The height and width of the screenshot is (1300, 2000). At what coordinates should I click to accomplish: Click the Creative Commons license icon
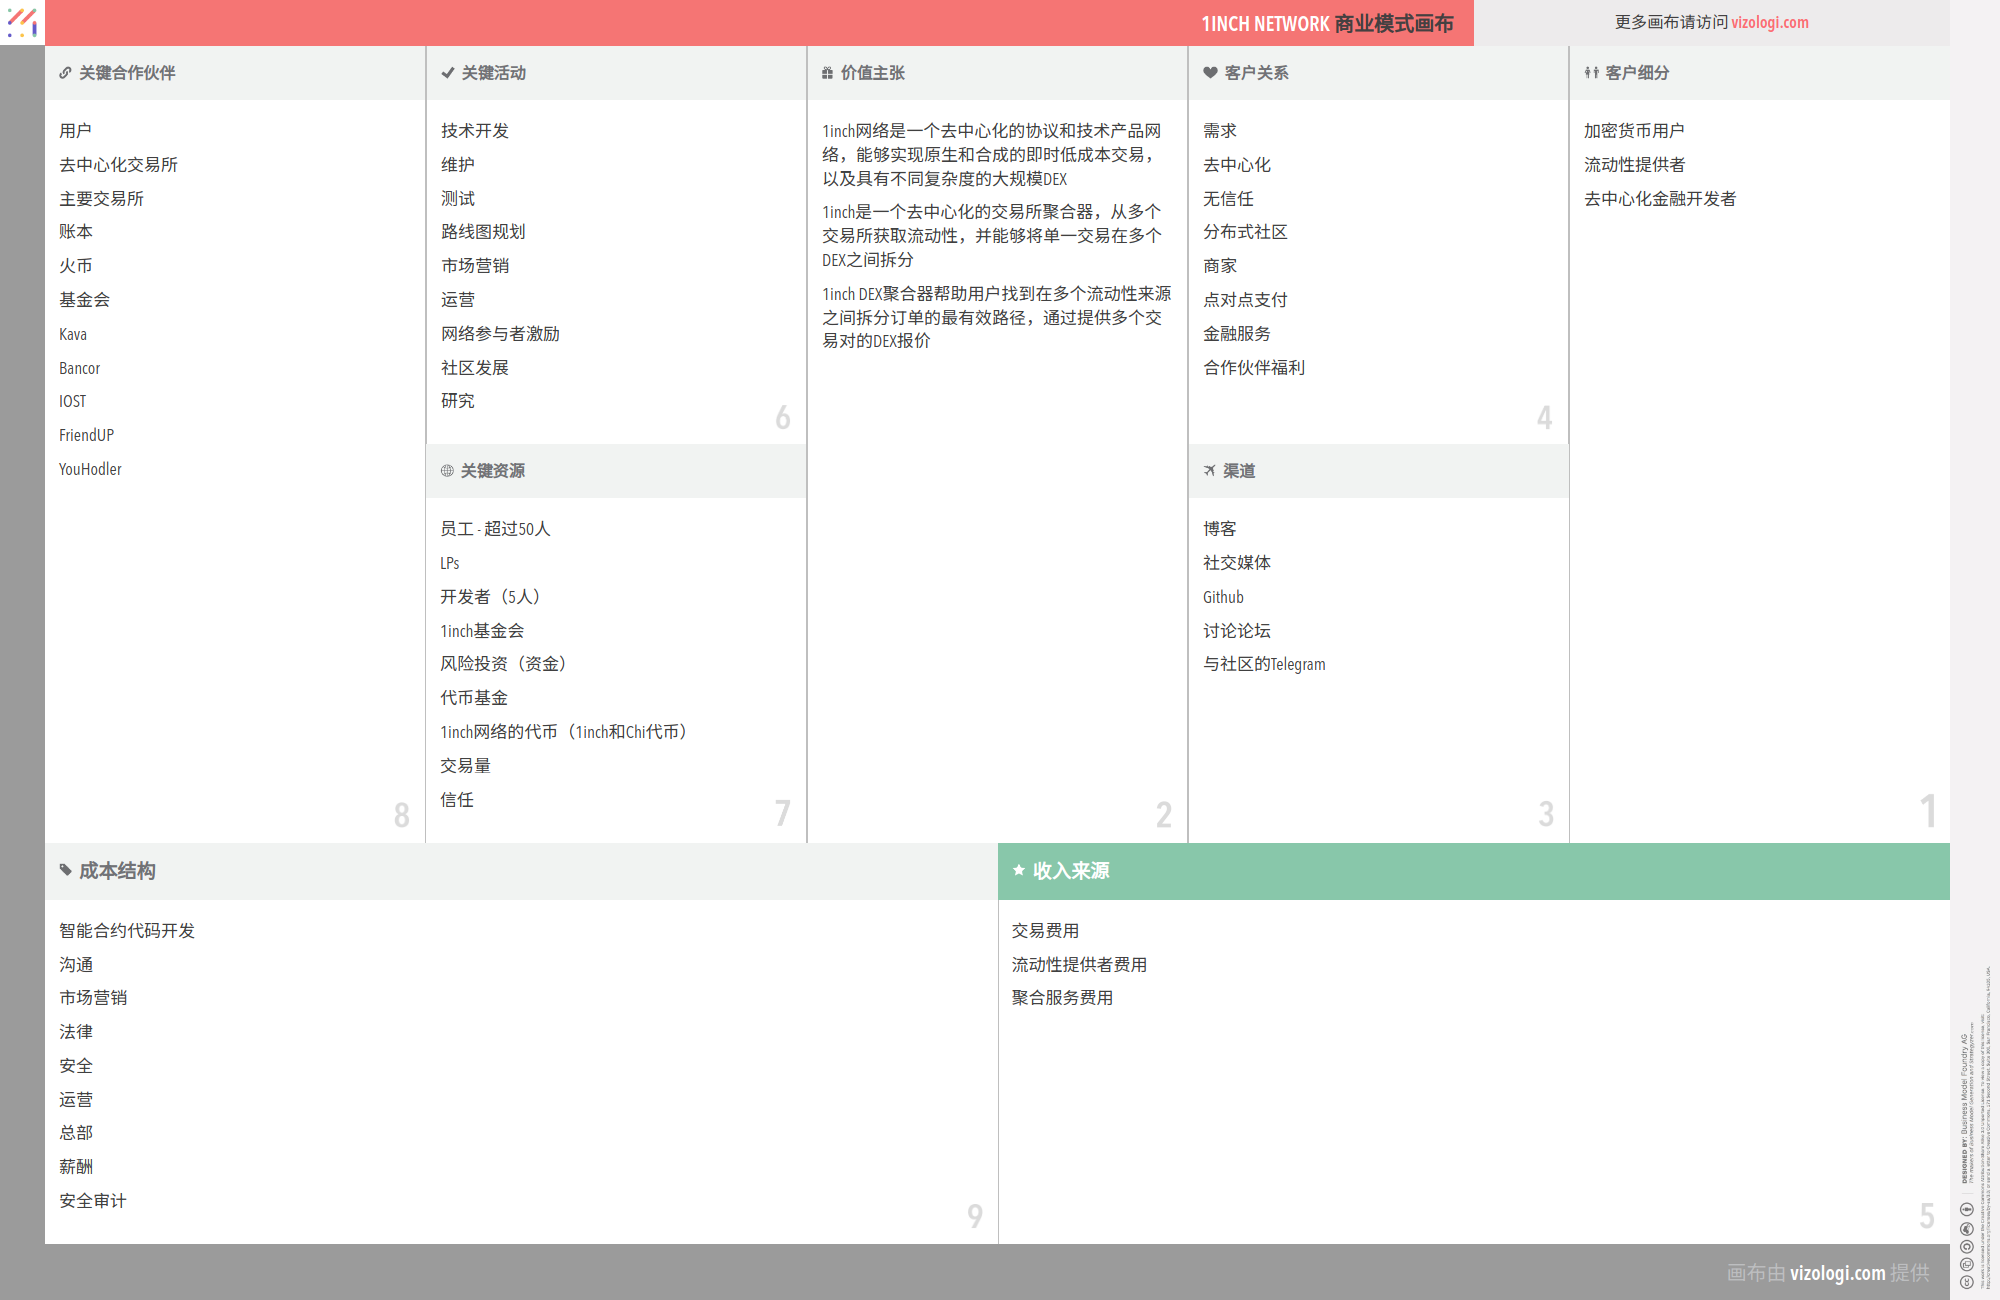(1966, 1281)
